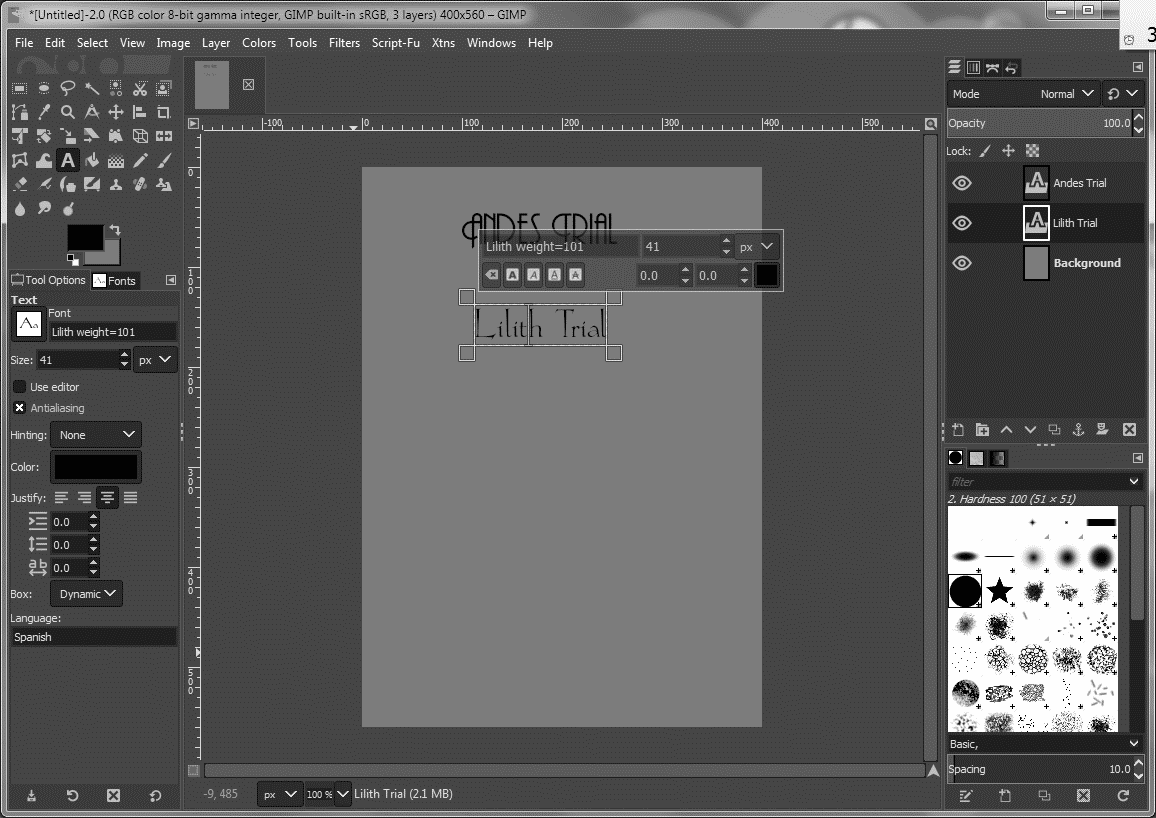Open the Layer menu
Image resolution: width=1156 pixels, height=818 pixels.
[216, 43]
